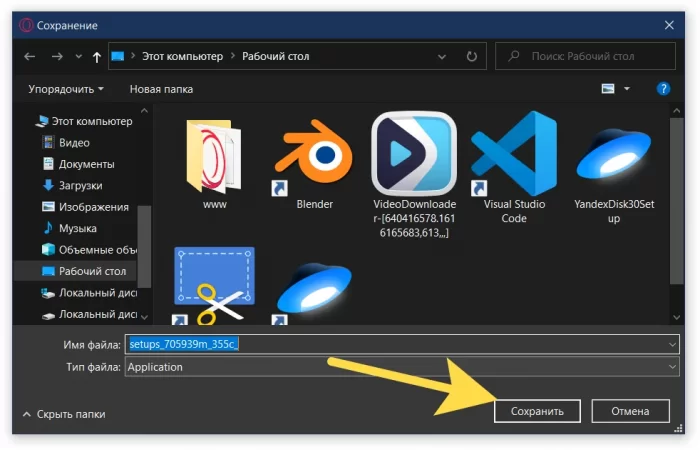Go up one folder level arrow

96,57
